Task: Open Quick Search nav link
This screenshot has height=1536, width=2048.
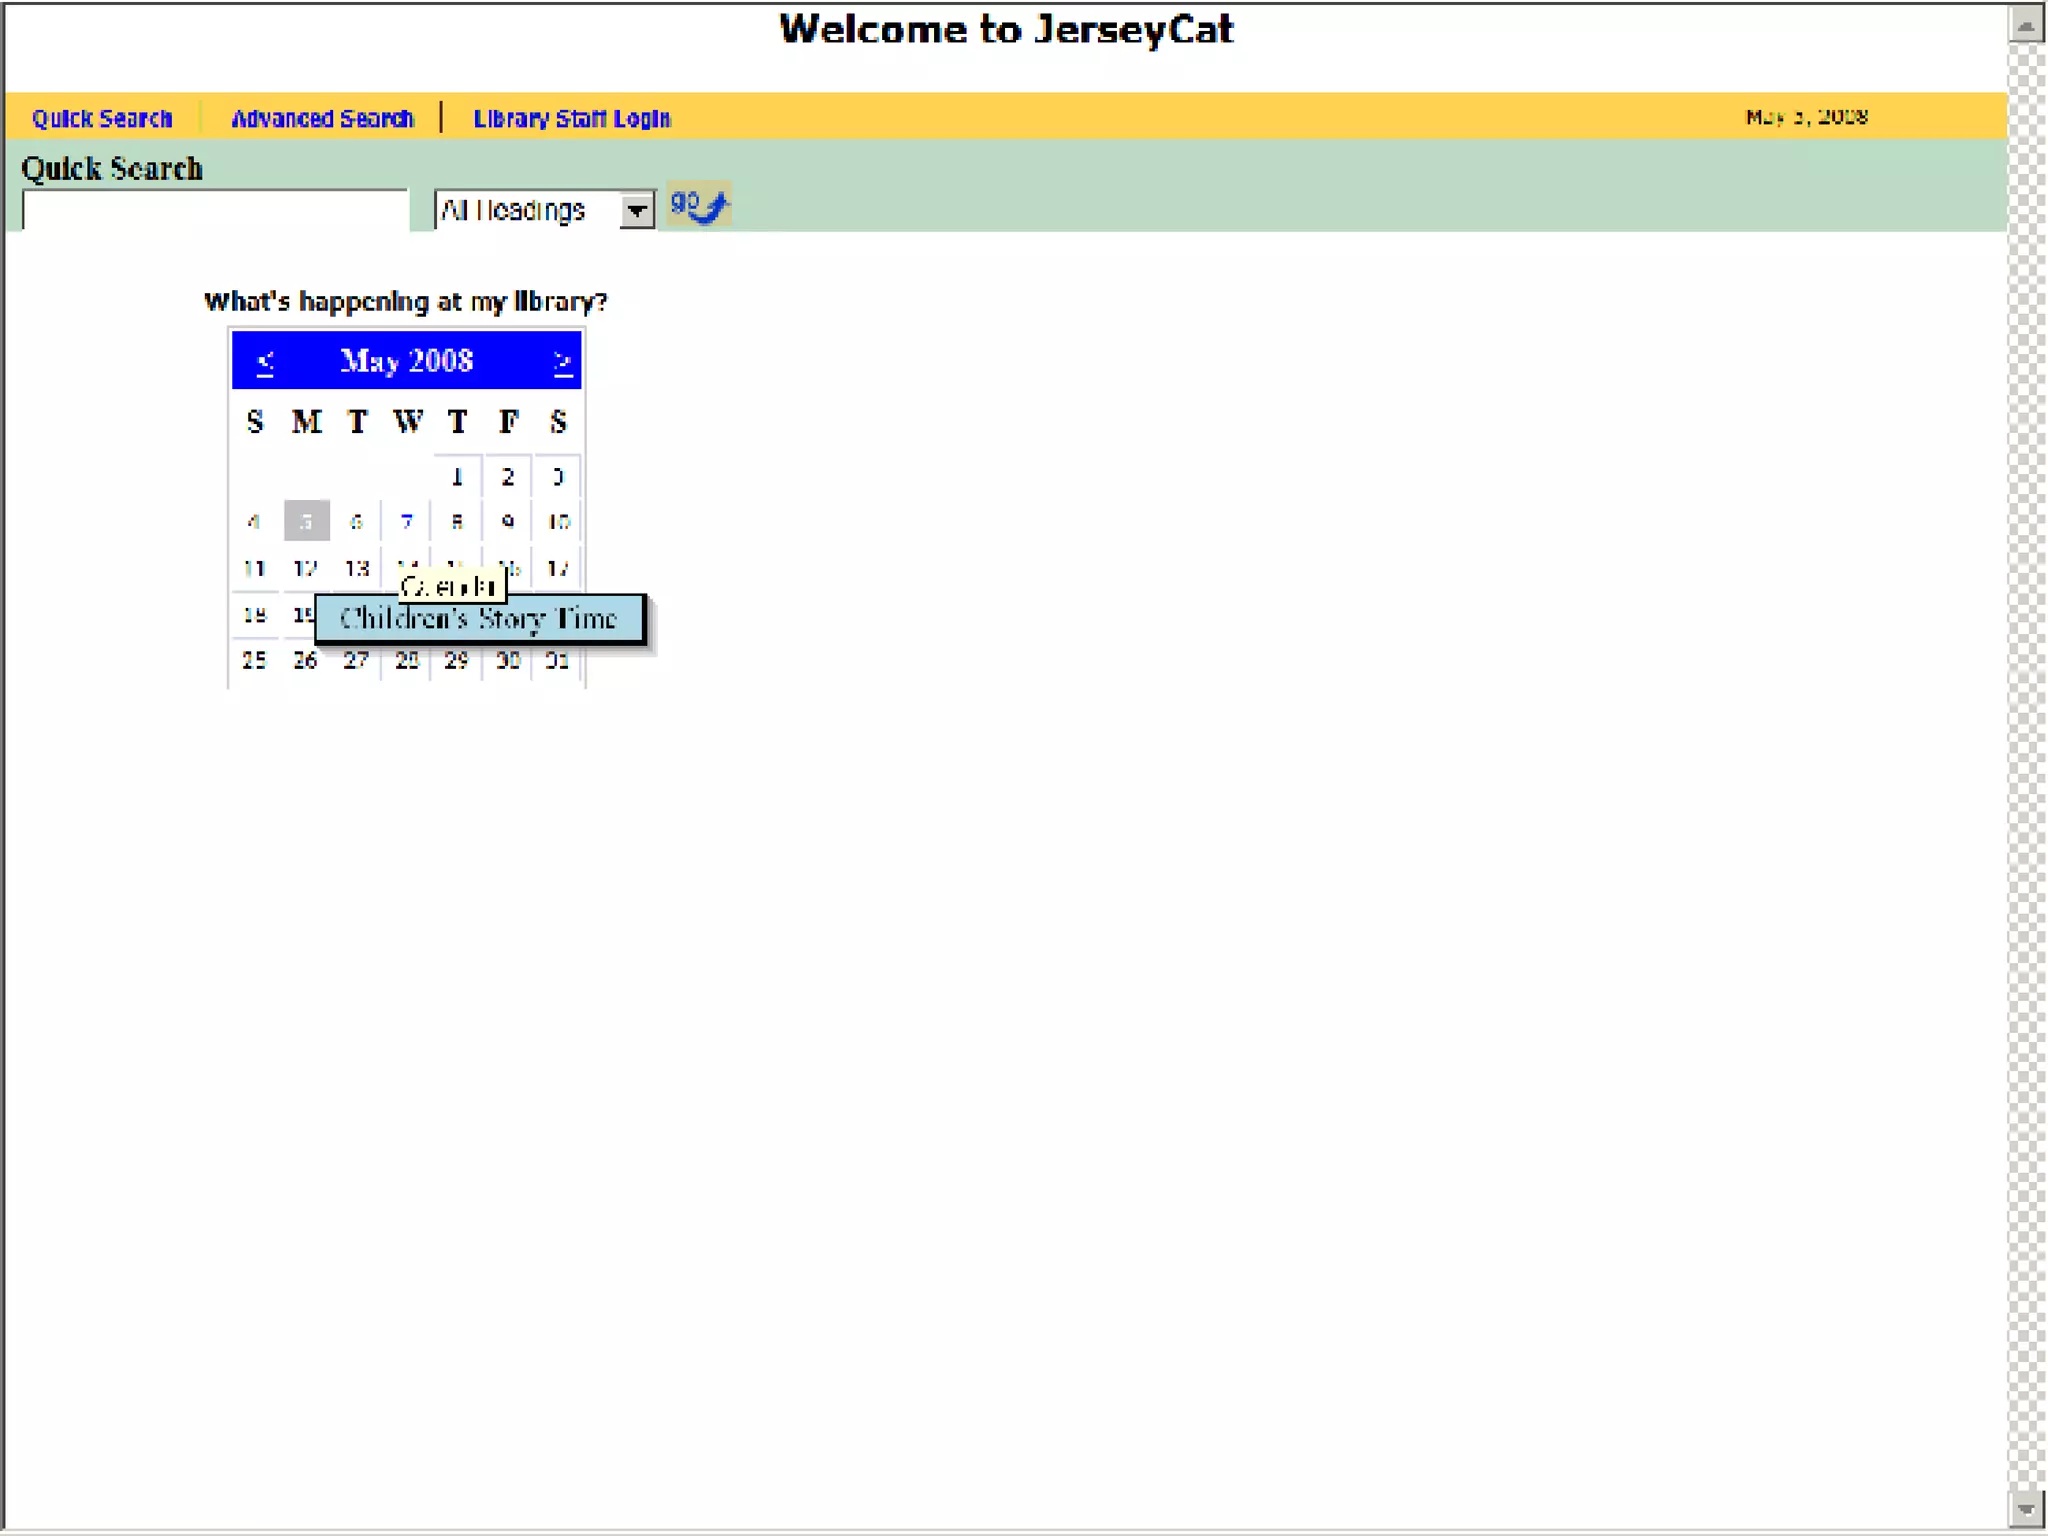Action: click(102, 119)
